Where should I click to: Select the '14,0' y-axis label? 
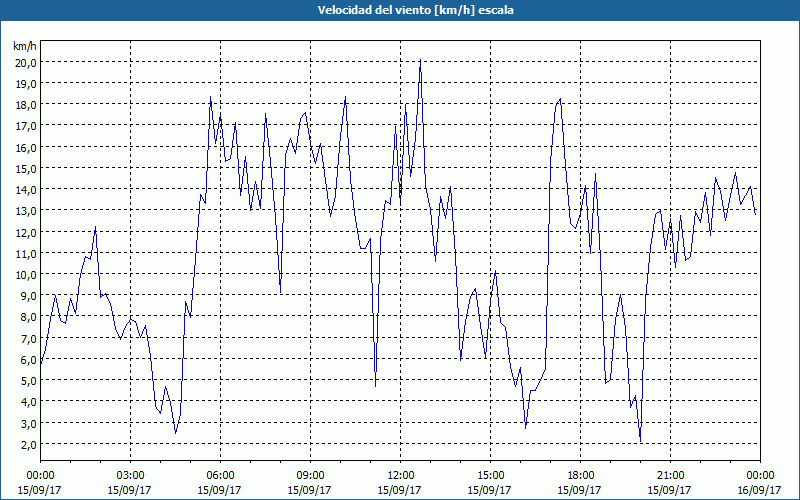coord(26,190)
